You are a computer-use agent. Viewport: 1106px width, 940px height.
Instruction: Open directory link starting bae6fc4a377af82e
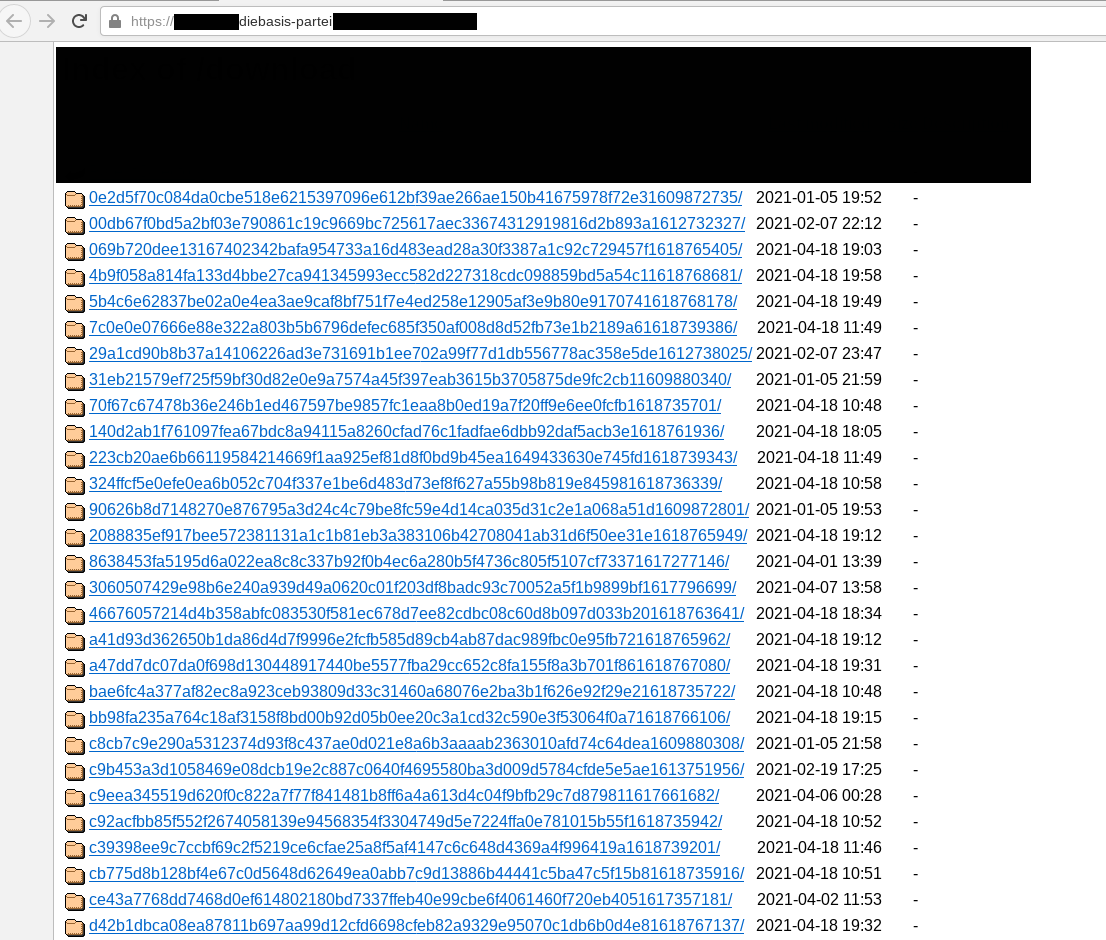pyautogui.click(x=412, y=692)
